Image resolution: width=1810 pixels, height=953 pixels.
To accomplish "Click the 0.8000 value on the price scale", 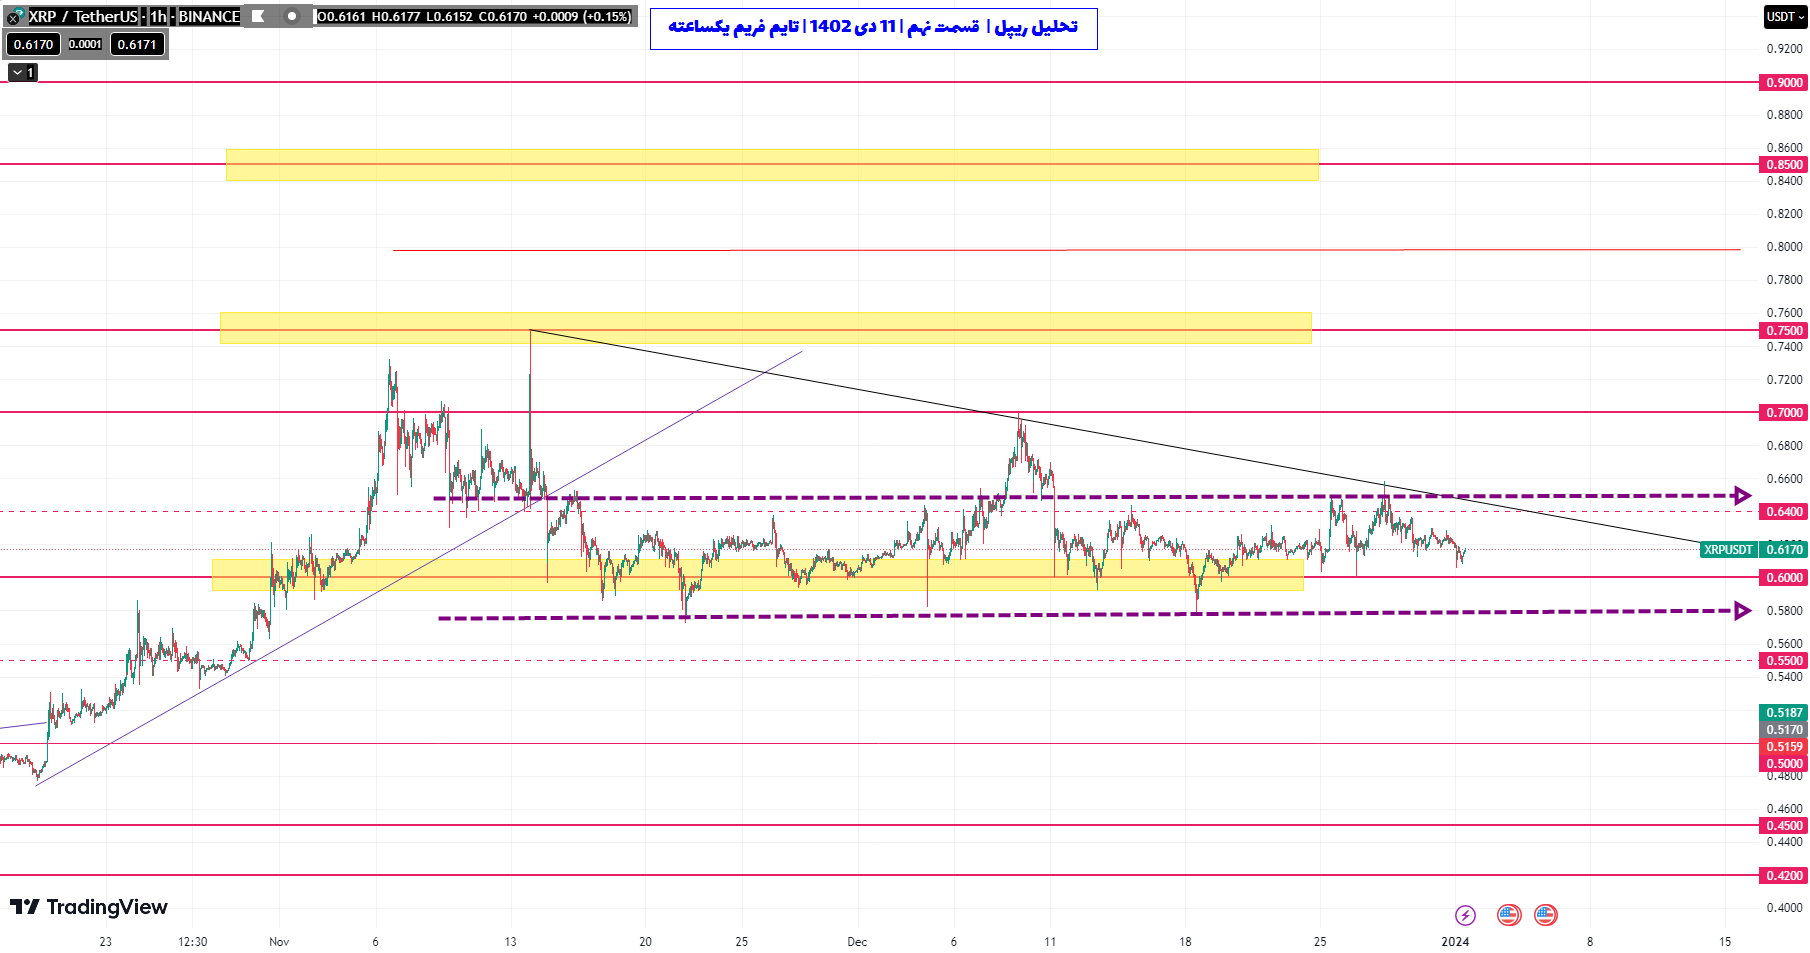I will (x=1784, y=246).
